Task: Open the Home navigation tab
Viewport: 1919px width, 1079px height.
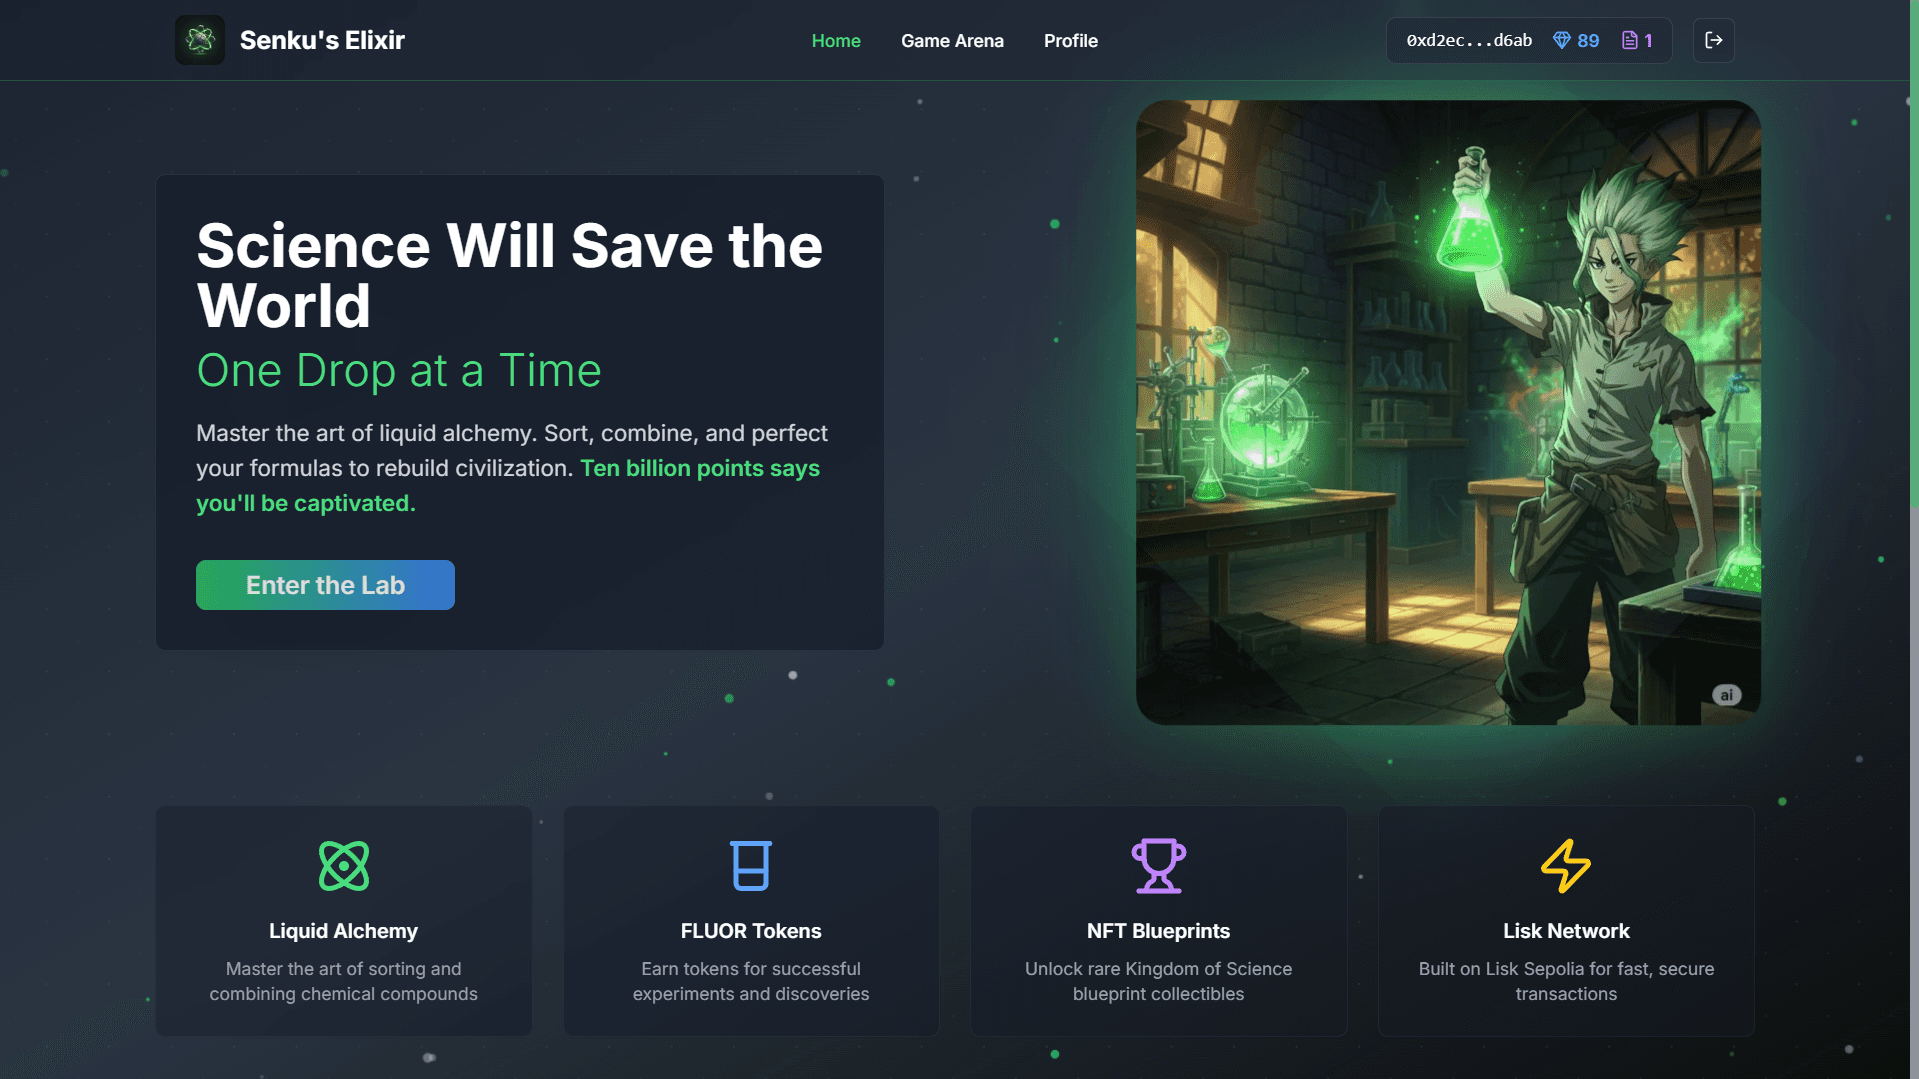Action: click(x=836, y=41)
